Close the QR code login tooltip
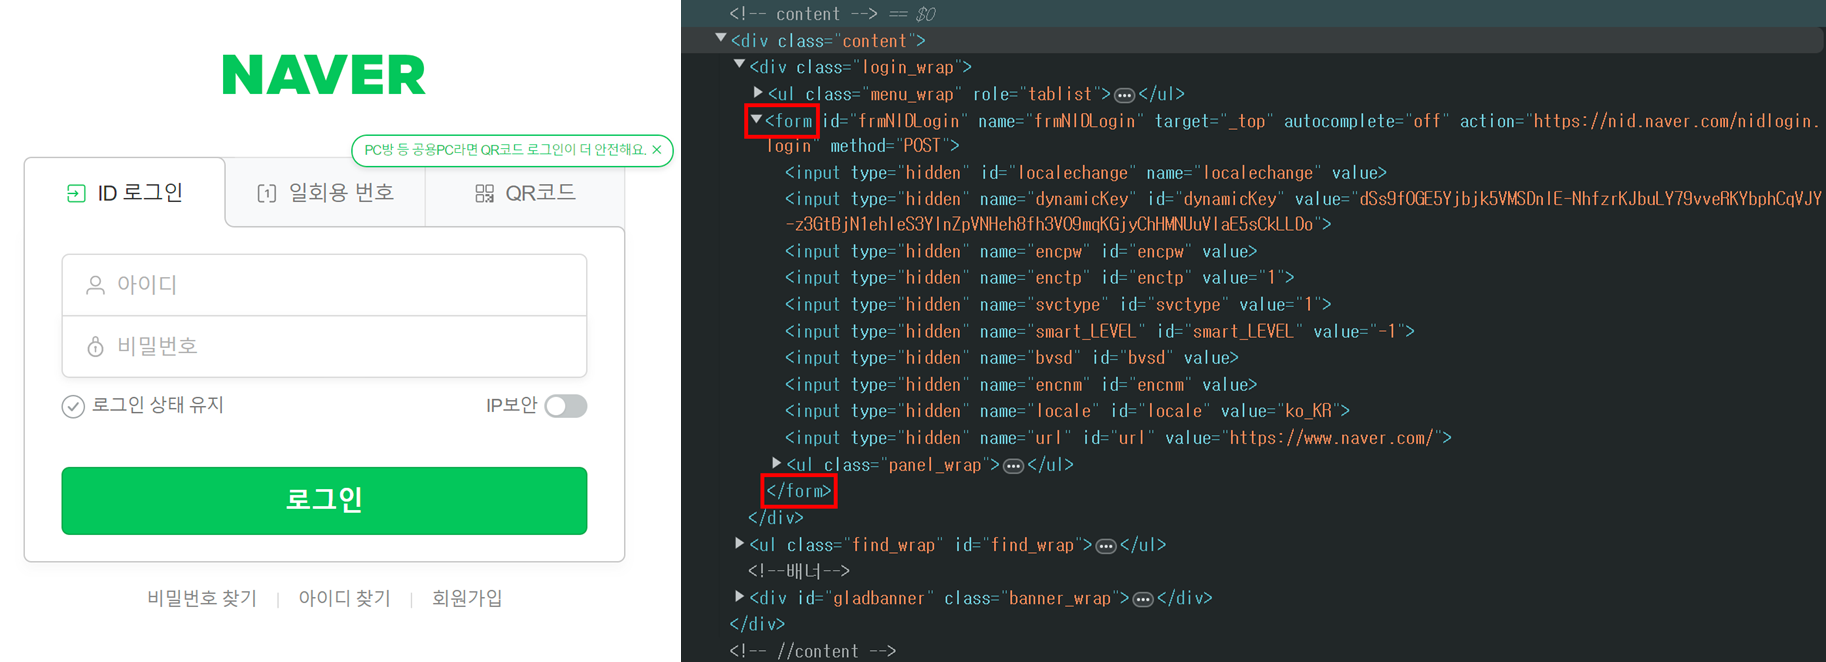The height and width of the screenshot is (662, 1826). point(657,150)
